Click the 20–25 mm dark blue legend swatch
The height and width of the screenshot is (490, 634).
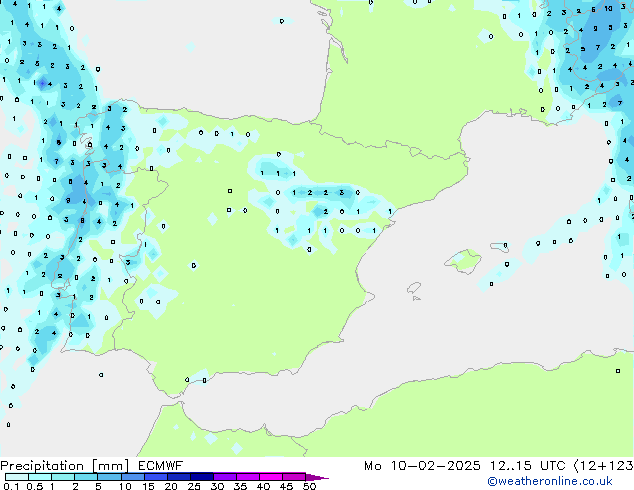click(178, 477)
